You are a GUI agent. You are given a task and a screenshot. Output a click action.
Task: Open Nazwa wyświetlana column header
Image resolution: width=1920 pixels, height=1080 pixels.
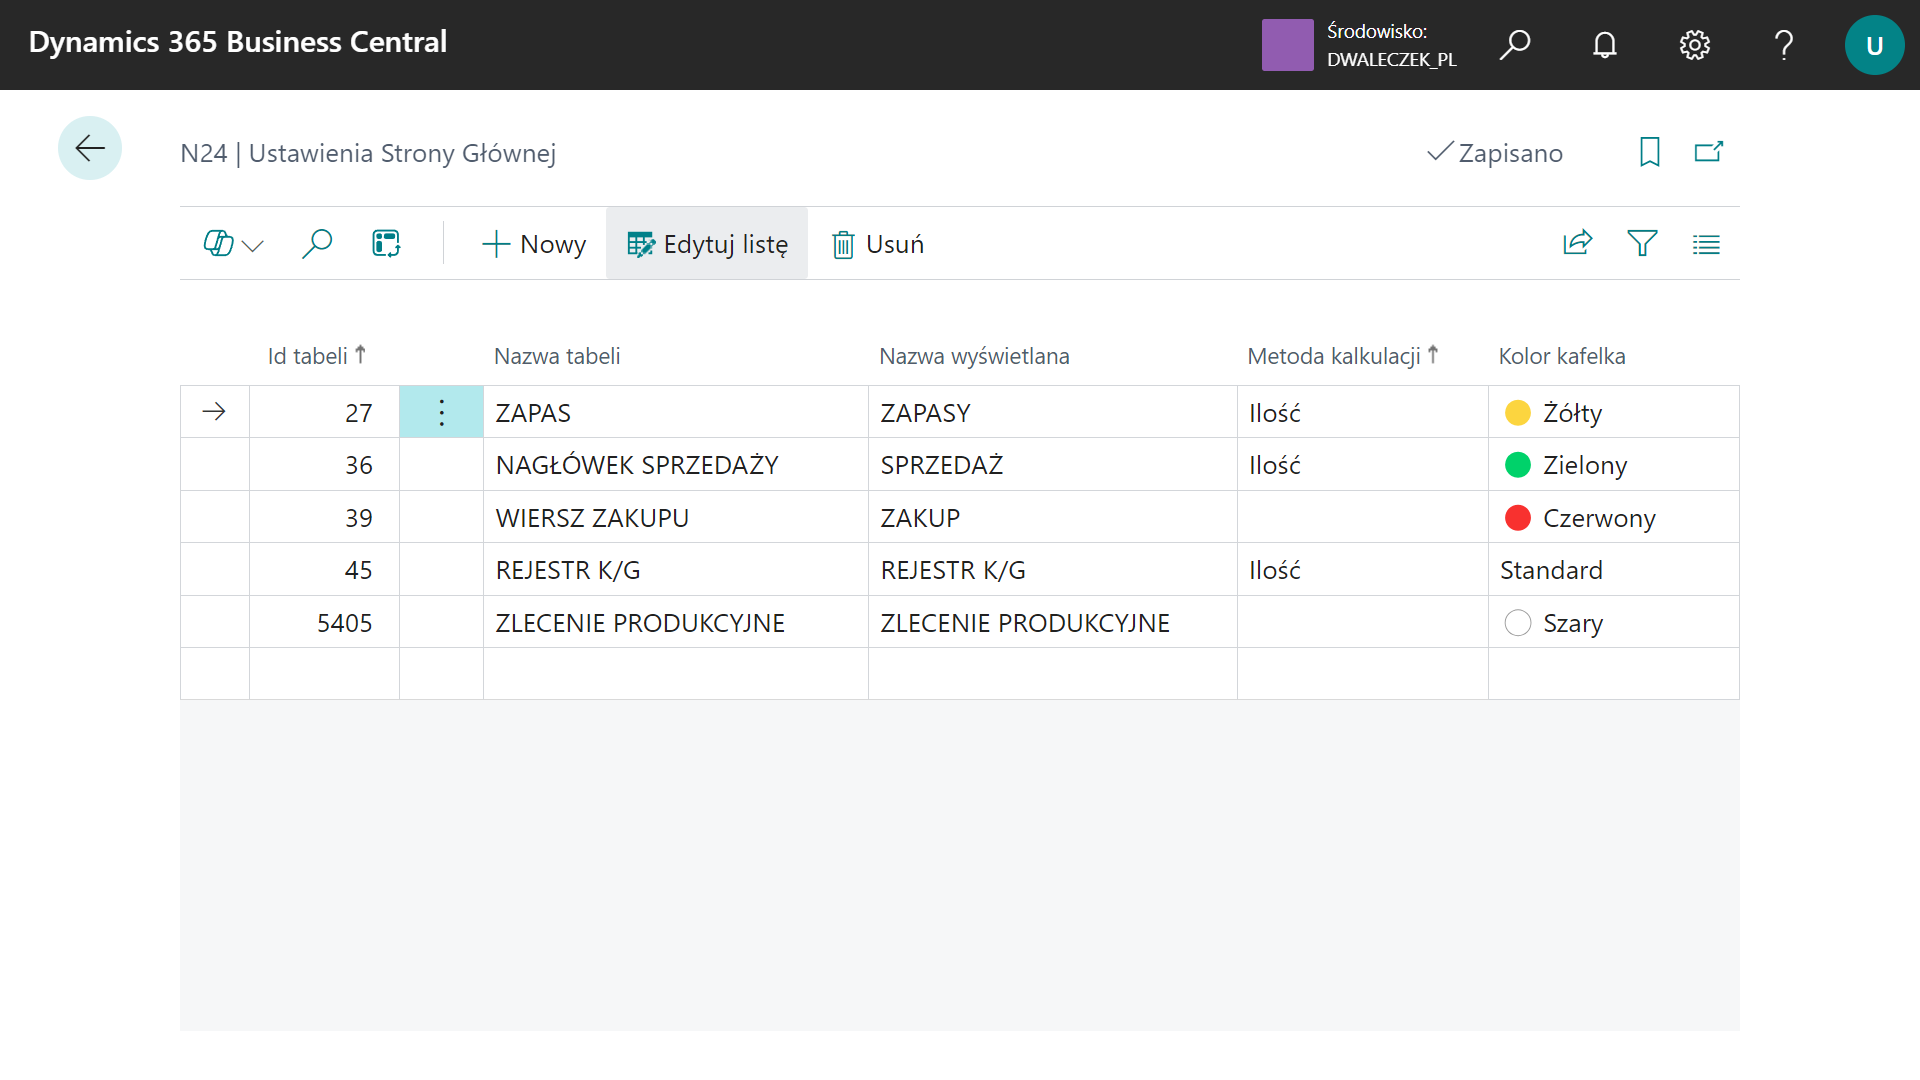tap(974, 356)
